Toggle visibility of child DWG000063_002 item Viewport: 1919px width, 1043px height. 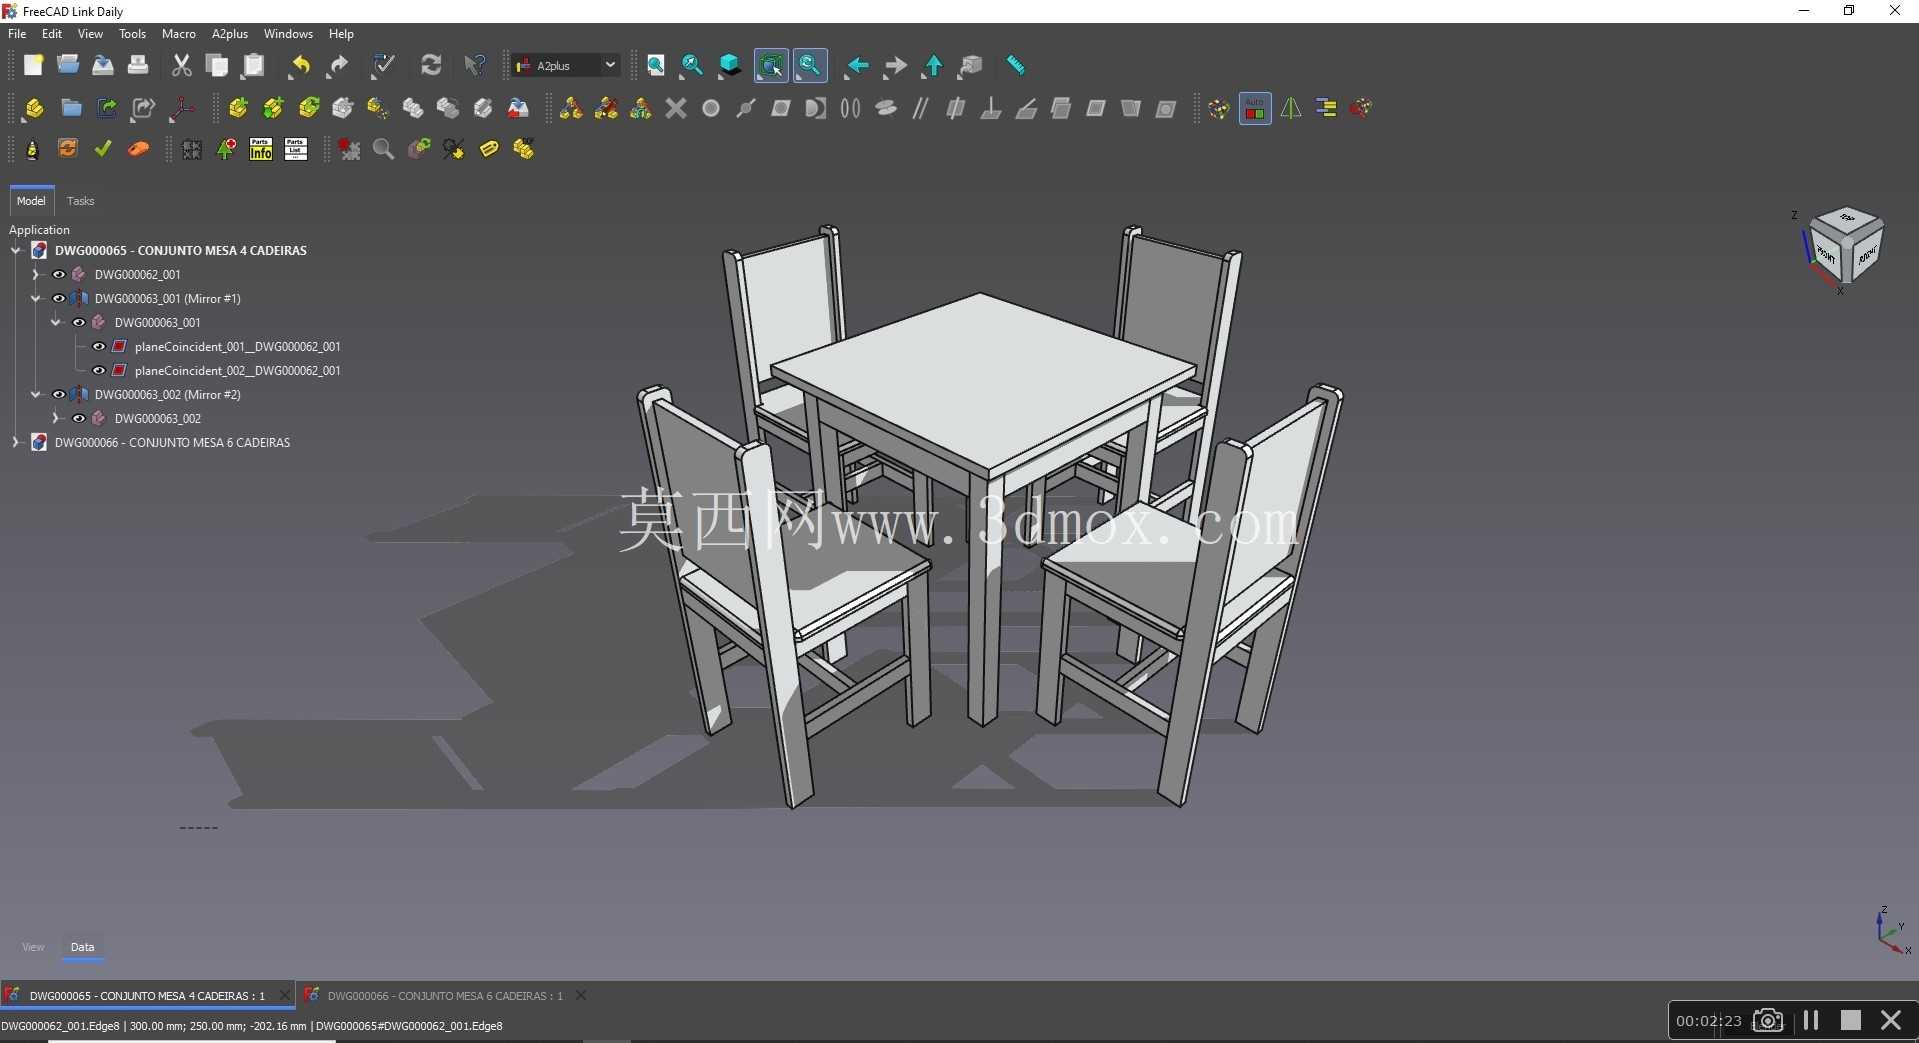pyautogui.click(x=79, y=418)
